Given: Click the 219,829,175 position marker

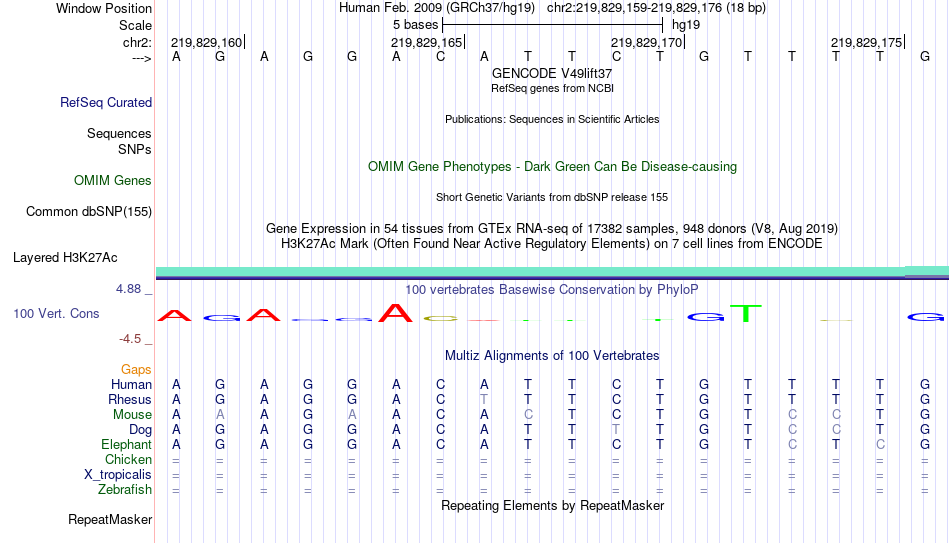Looking at the screenshot, I should point(867,42).
